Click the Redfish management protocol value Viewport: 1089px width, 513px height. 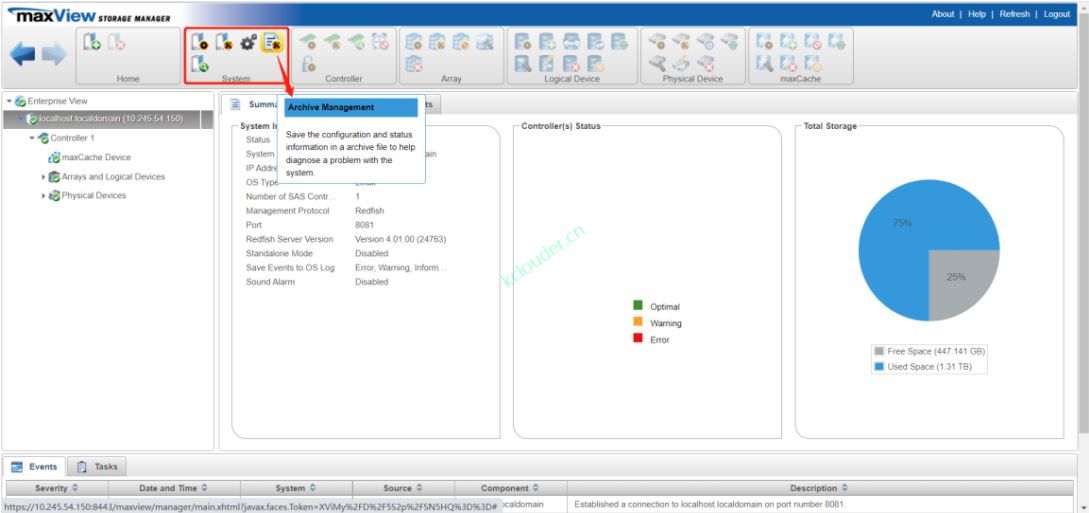point(369,210)
